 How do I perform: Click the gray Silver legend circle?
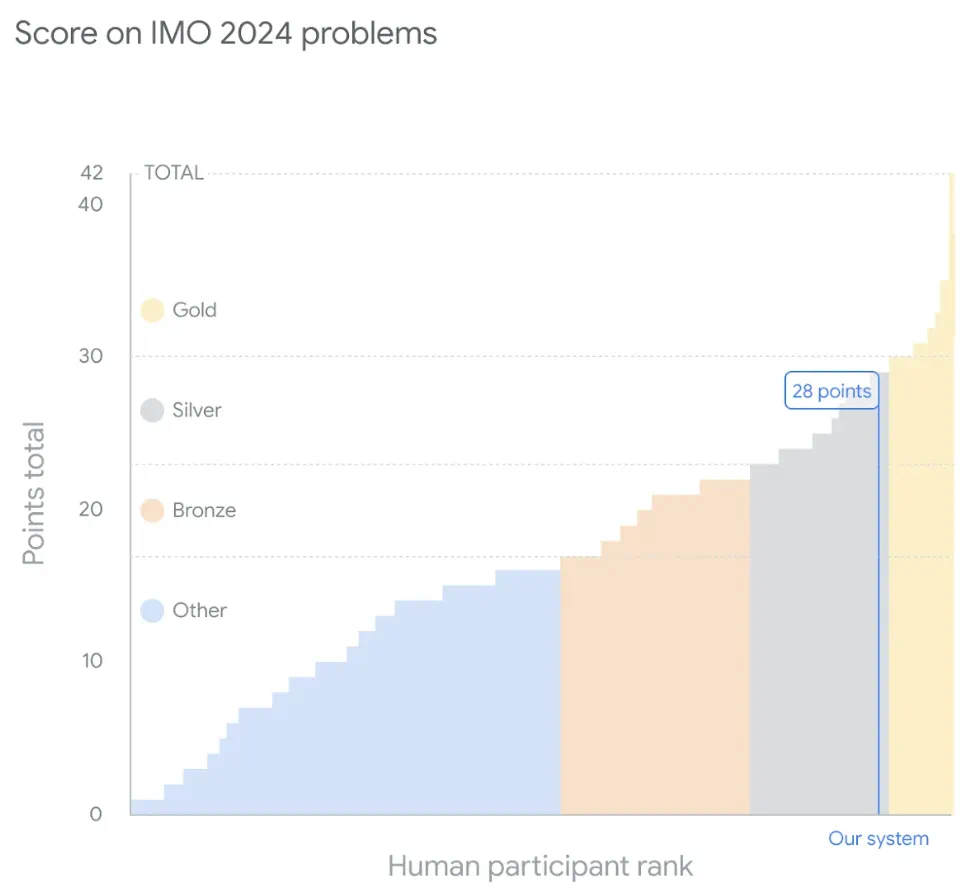pos(152,410)
